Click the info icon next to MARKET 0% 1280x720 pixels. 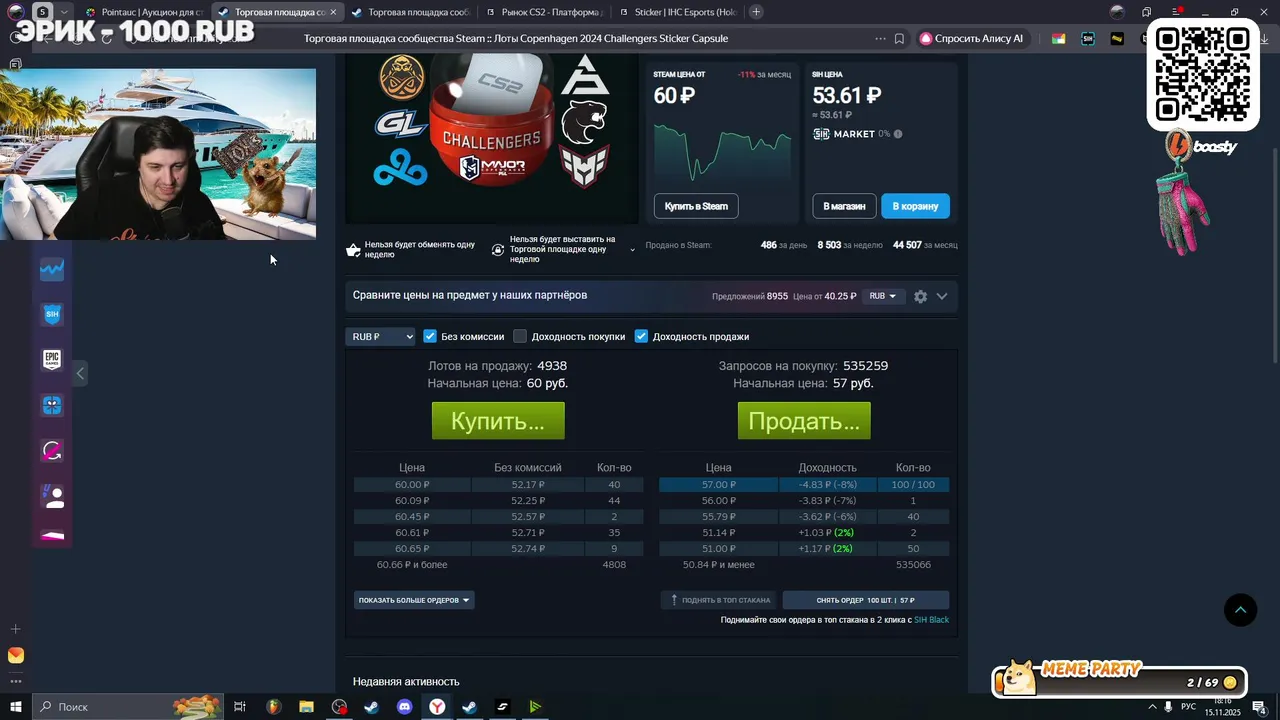(898, 134)
